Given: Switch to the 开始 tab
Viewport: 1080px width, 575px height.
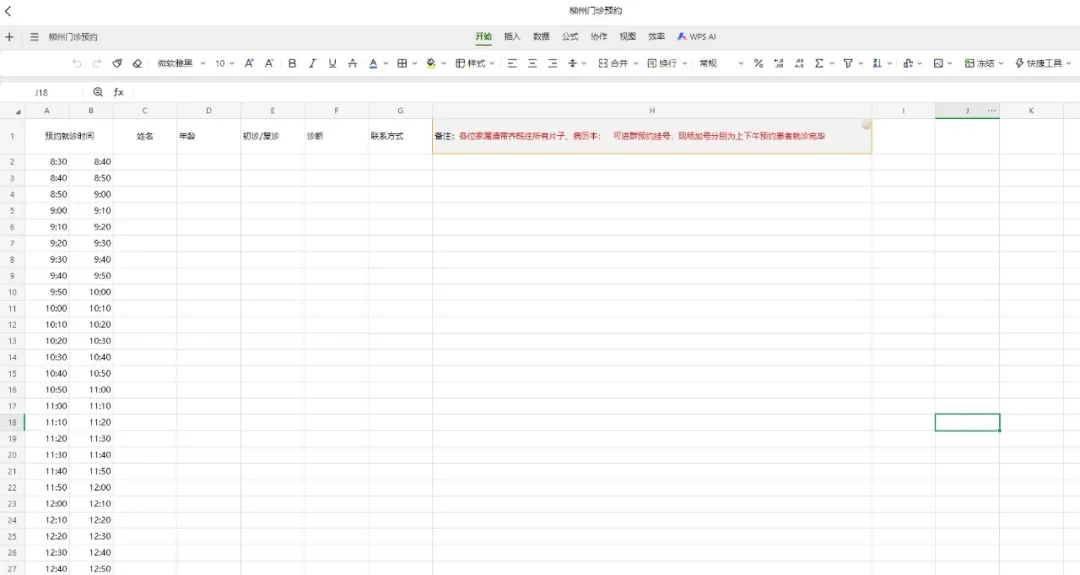Looking at the screenshot, I should tap(484, 37).
